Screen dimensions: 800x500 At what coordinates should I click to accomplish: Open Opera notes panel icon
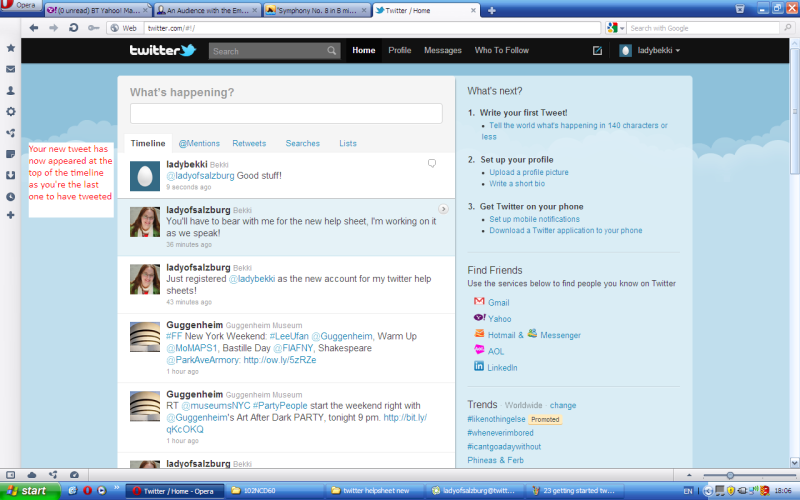click(10, 154)
